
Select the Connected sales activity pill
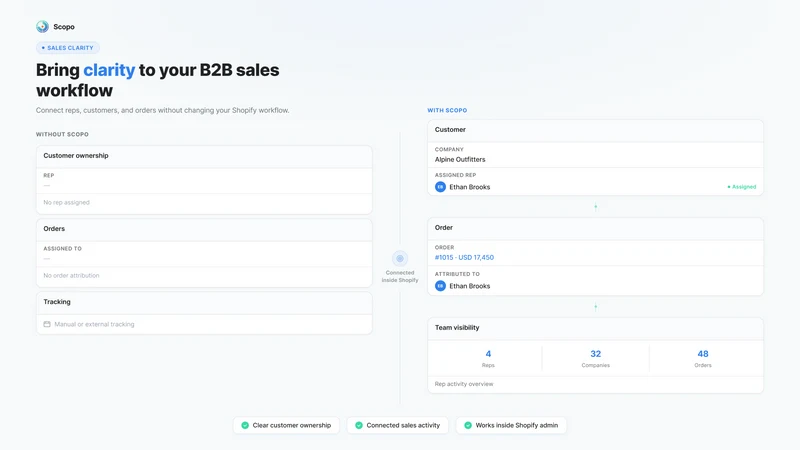397,426
